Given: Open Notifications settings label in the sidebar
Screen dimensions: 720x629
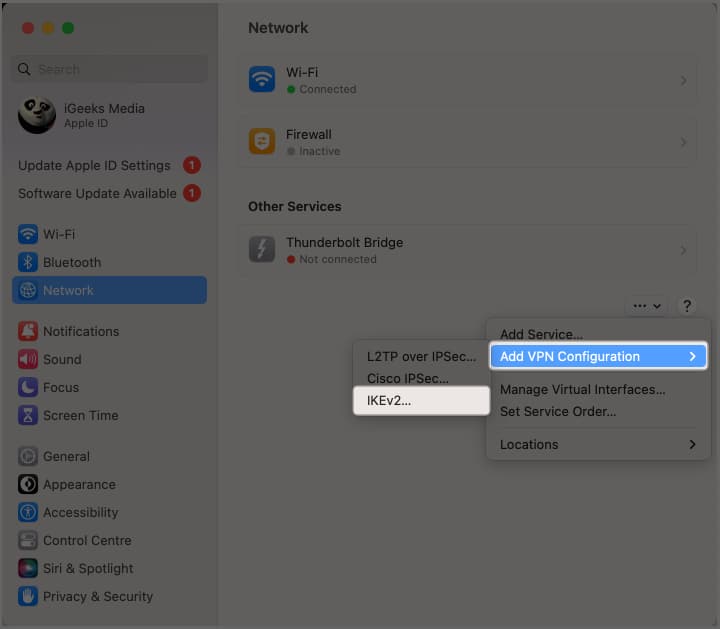Looking at the screenshot, I should (81, 331).
